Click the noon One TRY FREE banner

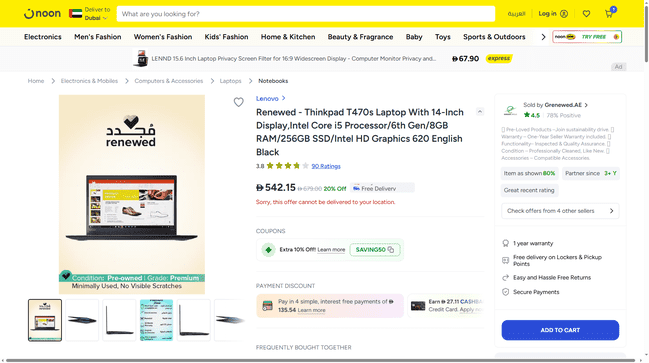coord(587,37)
